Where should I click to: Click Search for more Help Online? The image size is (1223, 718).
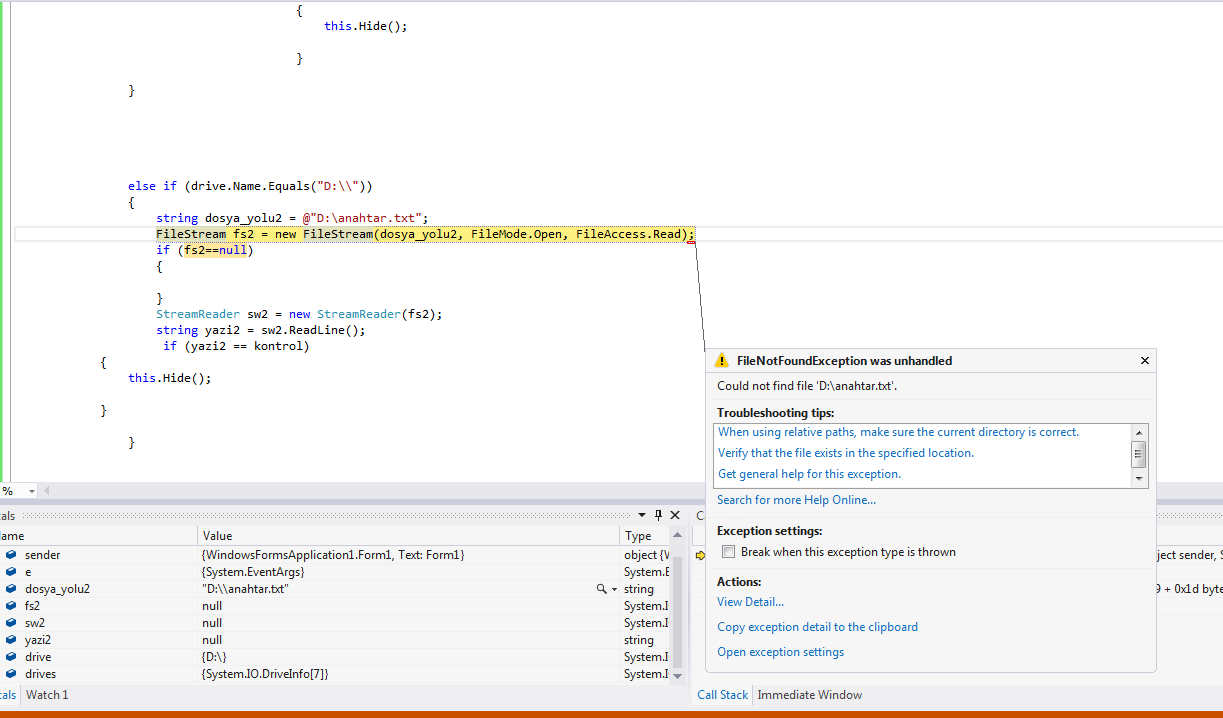pyautogui.click(x=796, y=500)
